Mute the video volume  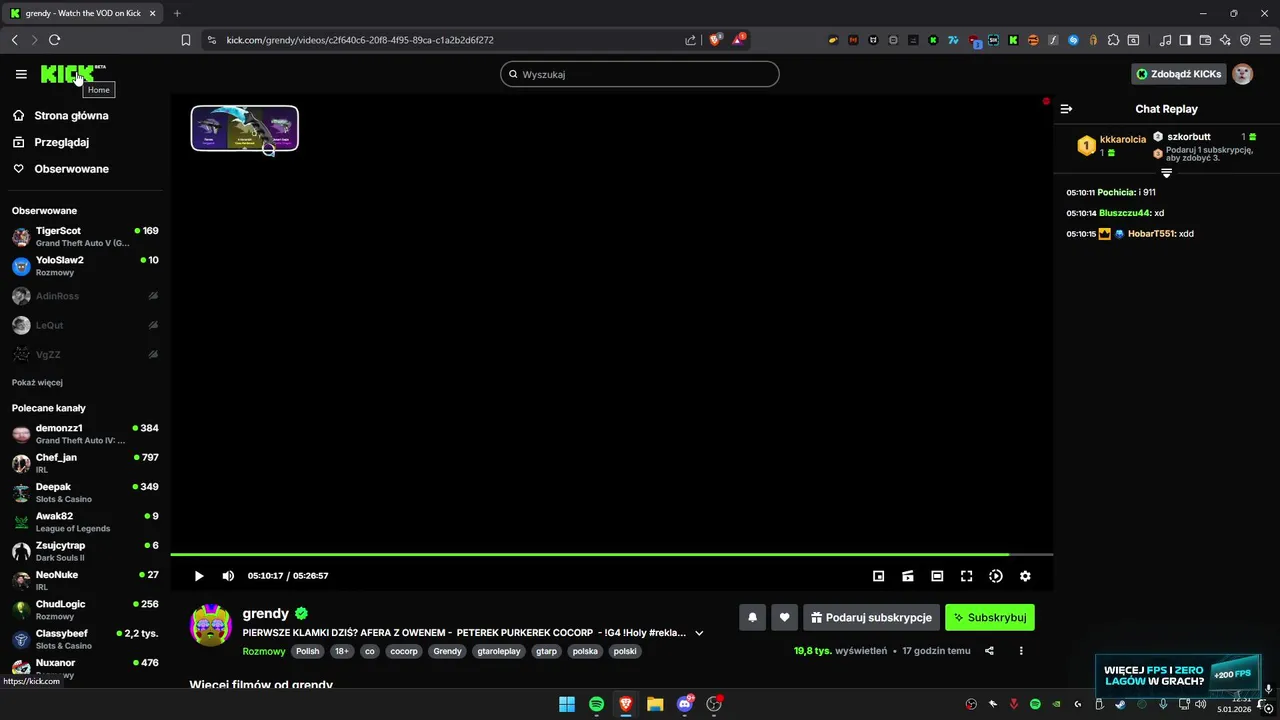pos(228,576)
